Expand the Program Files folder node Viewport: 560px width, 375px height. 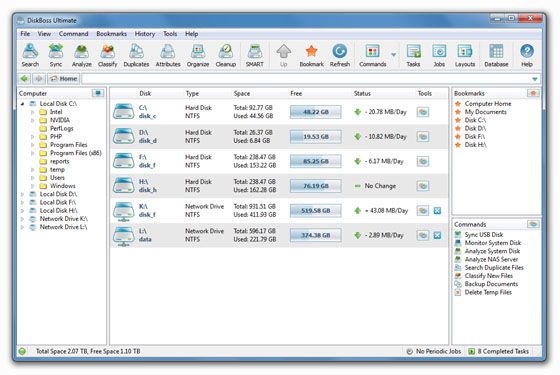tap(32, 145)
